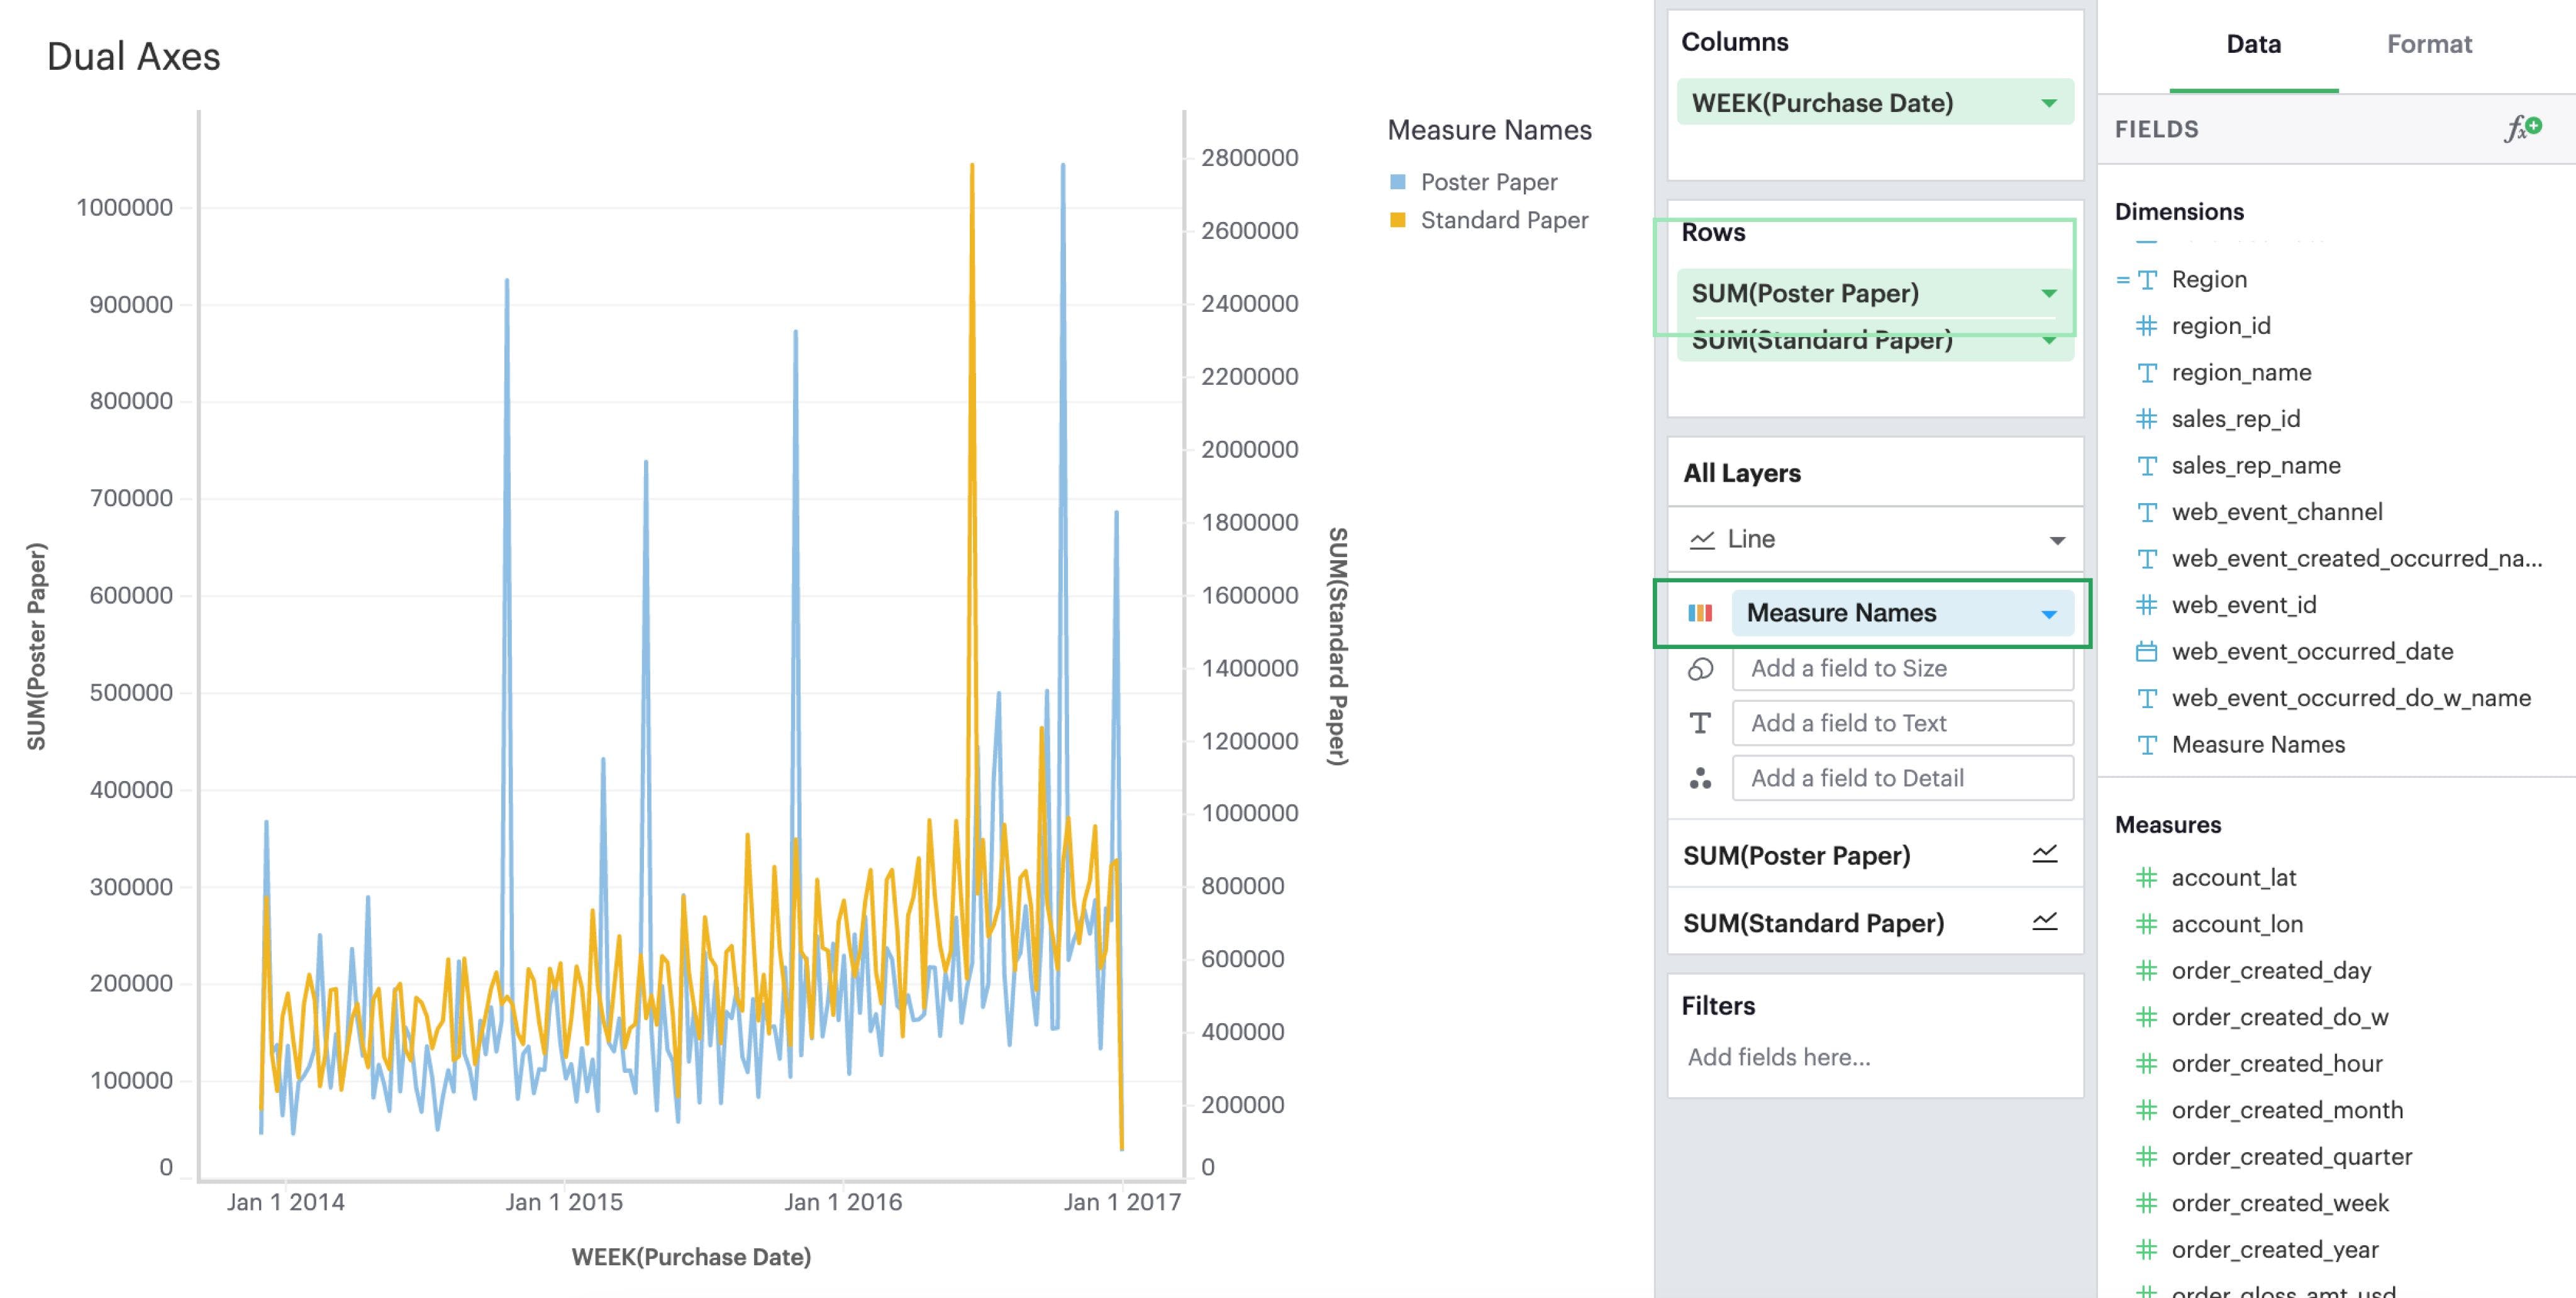The width and height of the screenshot is (2576, 1298).
Task: Click the calendar icon for web_event_occurred_date
Action: point(2146,652)
